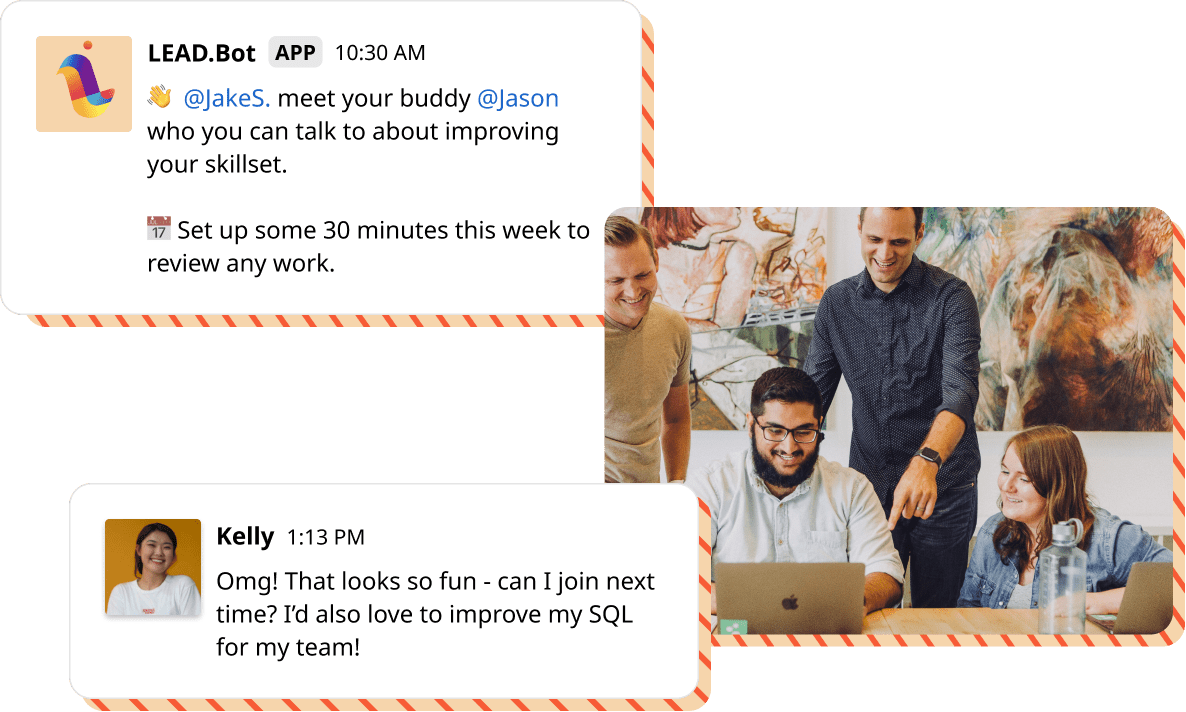
Task: Click the LEAD.Bot bird logo avatar
Action: coord(84,84)
